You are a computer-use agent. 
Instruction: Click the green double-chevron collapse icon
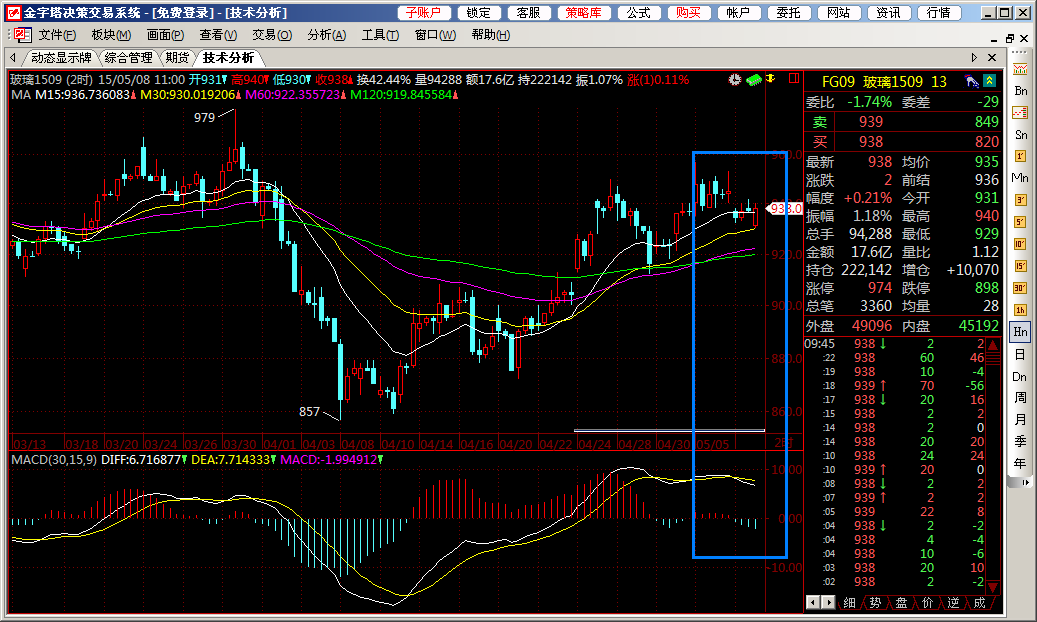(x=989, y=81)
